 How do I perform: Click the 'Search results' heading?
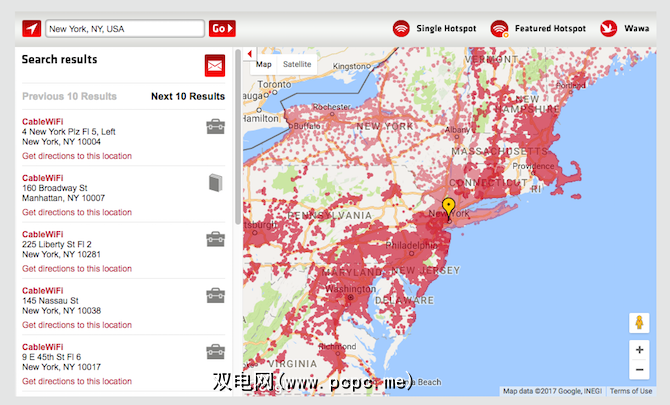click(x=59, y=59)
